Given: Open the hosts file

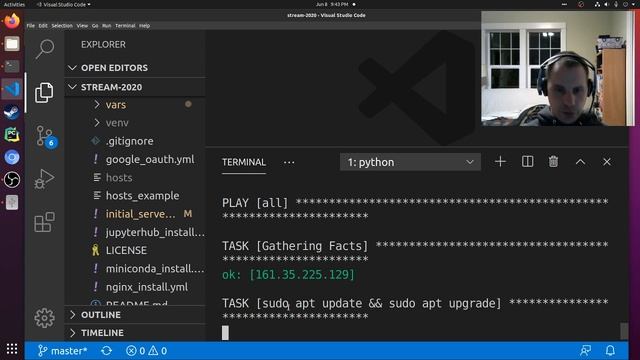Looking at the screenshot, I should (135, 178).
